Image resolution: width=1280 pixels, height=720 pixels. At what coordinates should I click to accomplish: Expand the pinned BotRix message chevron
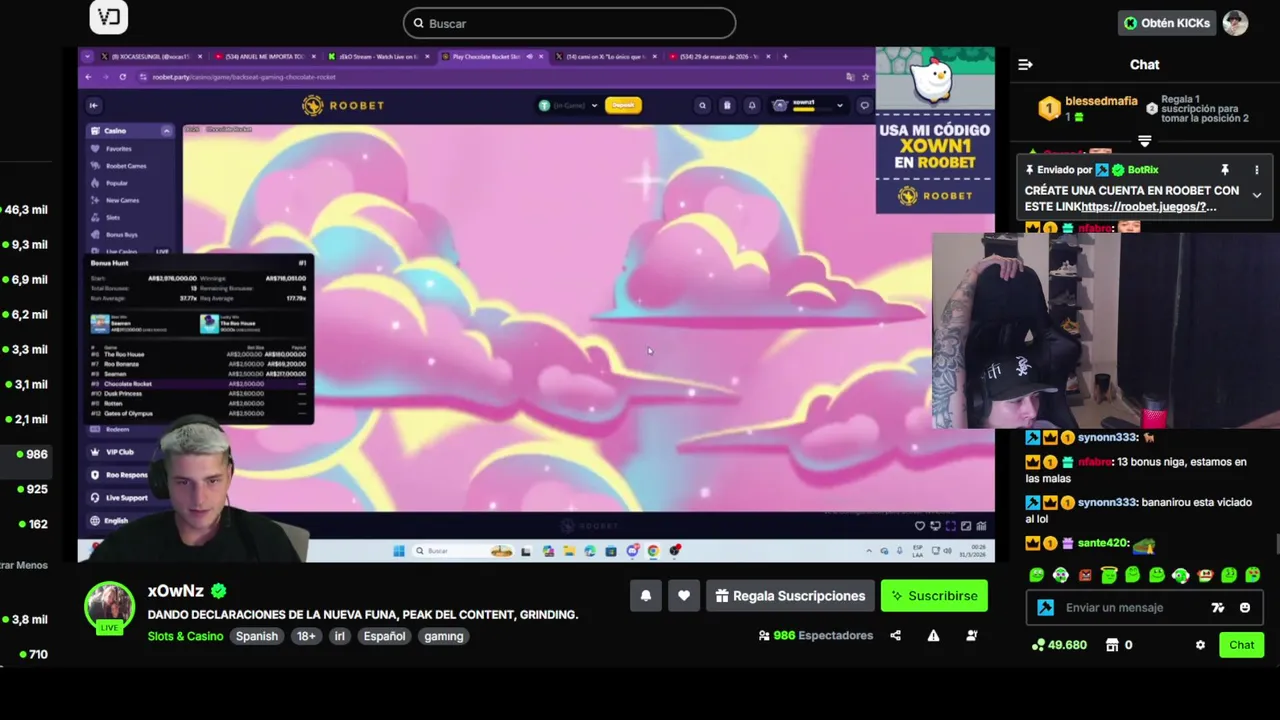coord(1257,195)
